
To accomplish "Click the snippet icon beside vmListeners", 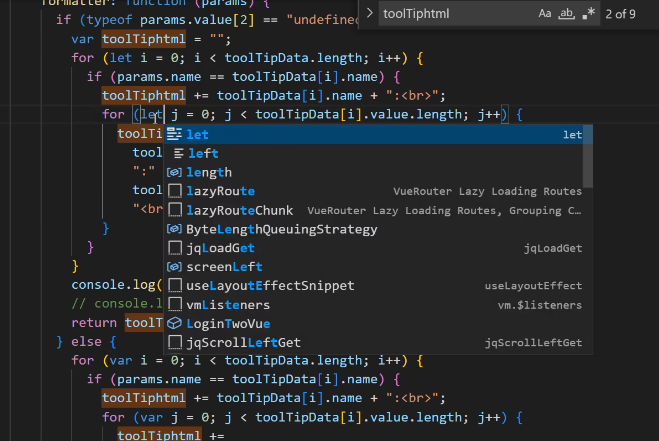I will [x=175, y=304].
